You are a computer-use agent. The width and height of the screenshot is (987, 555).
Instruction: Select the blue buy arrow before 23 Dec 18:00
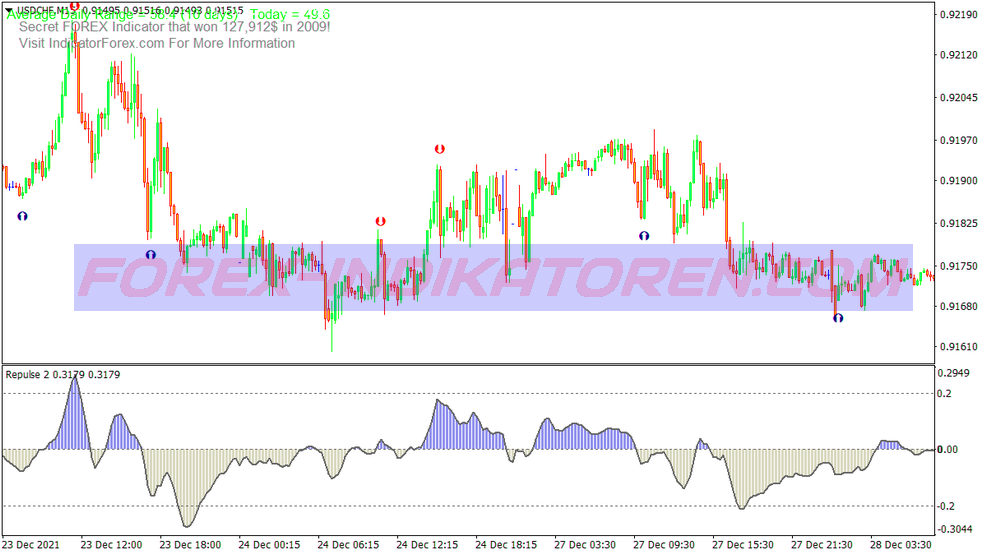point(150,255)
